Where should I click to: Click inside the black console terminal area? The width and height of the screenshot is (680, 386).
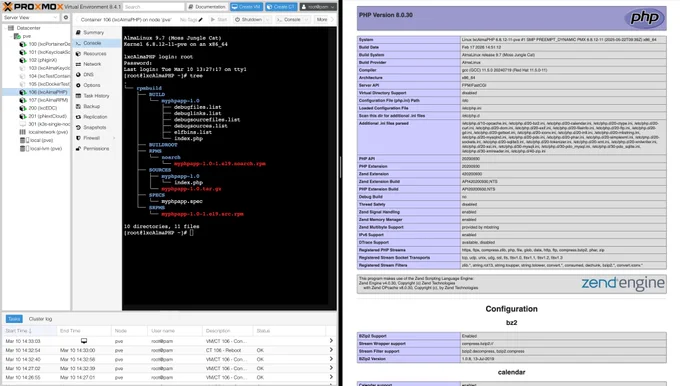coord(229,168)
